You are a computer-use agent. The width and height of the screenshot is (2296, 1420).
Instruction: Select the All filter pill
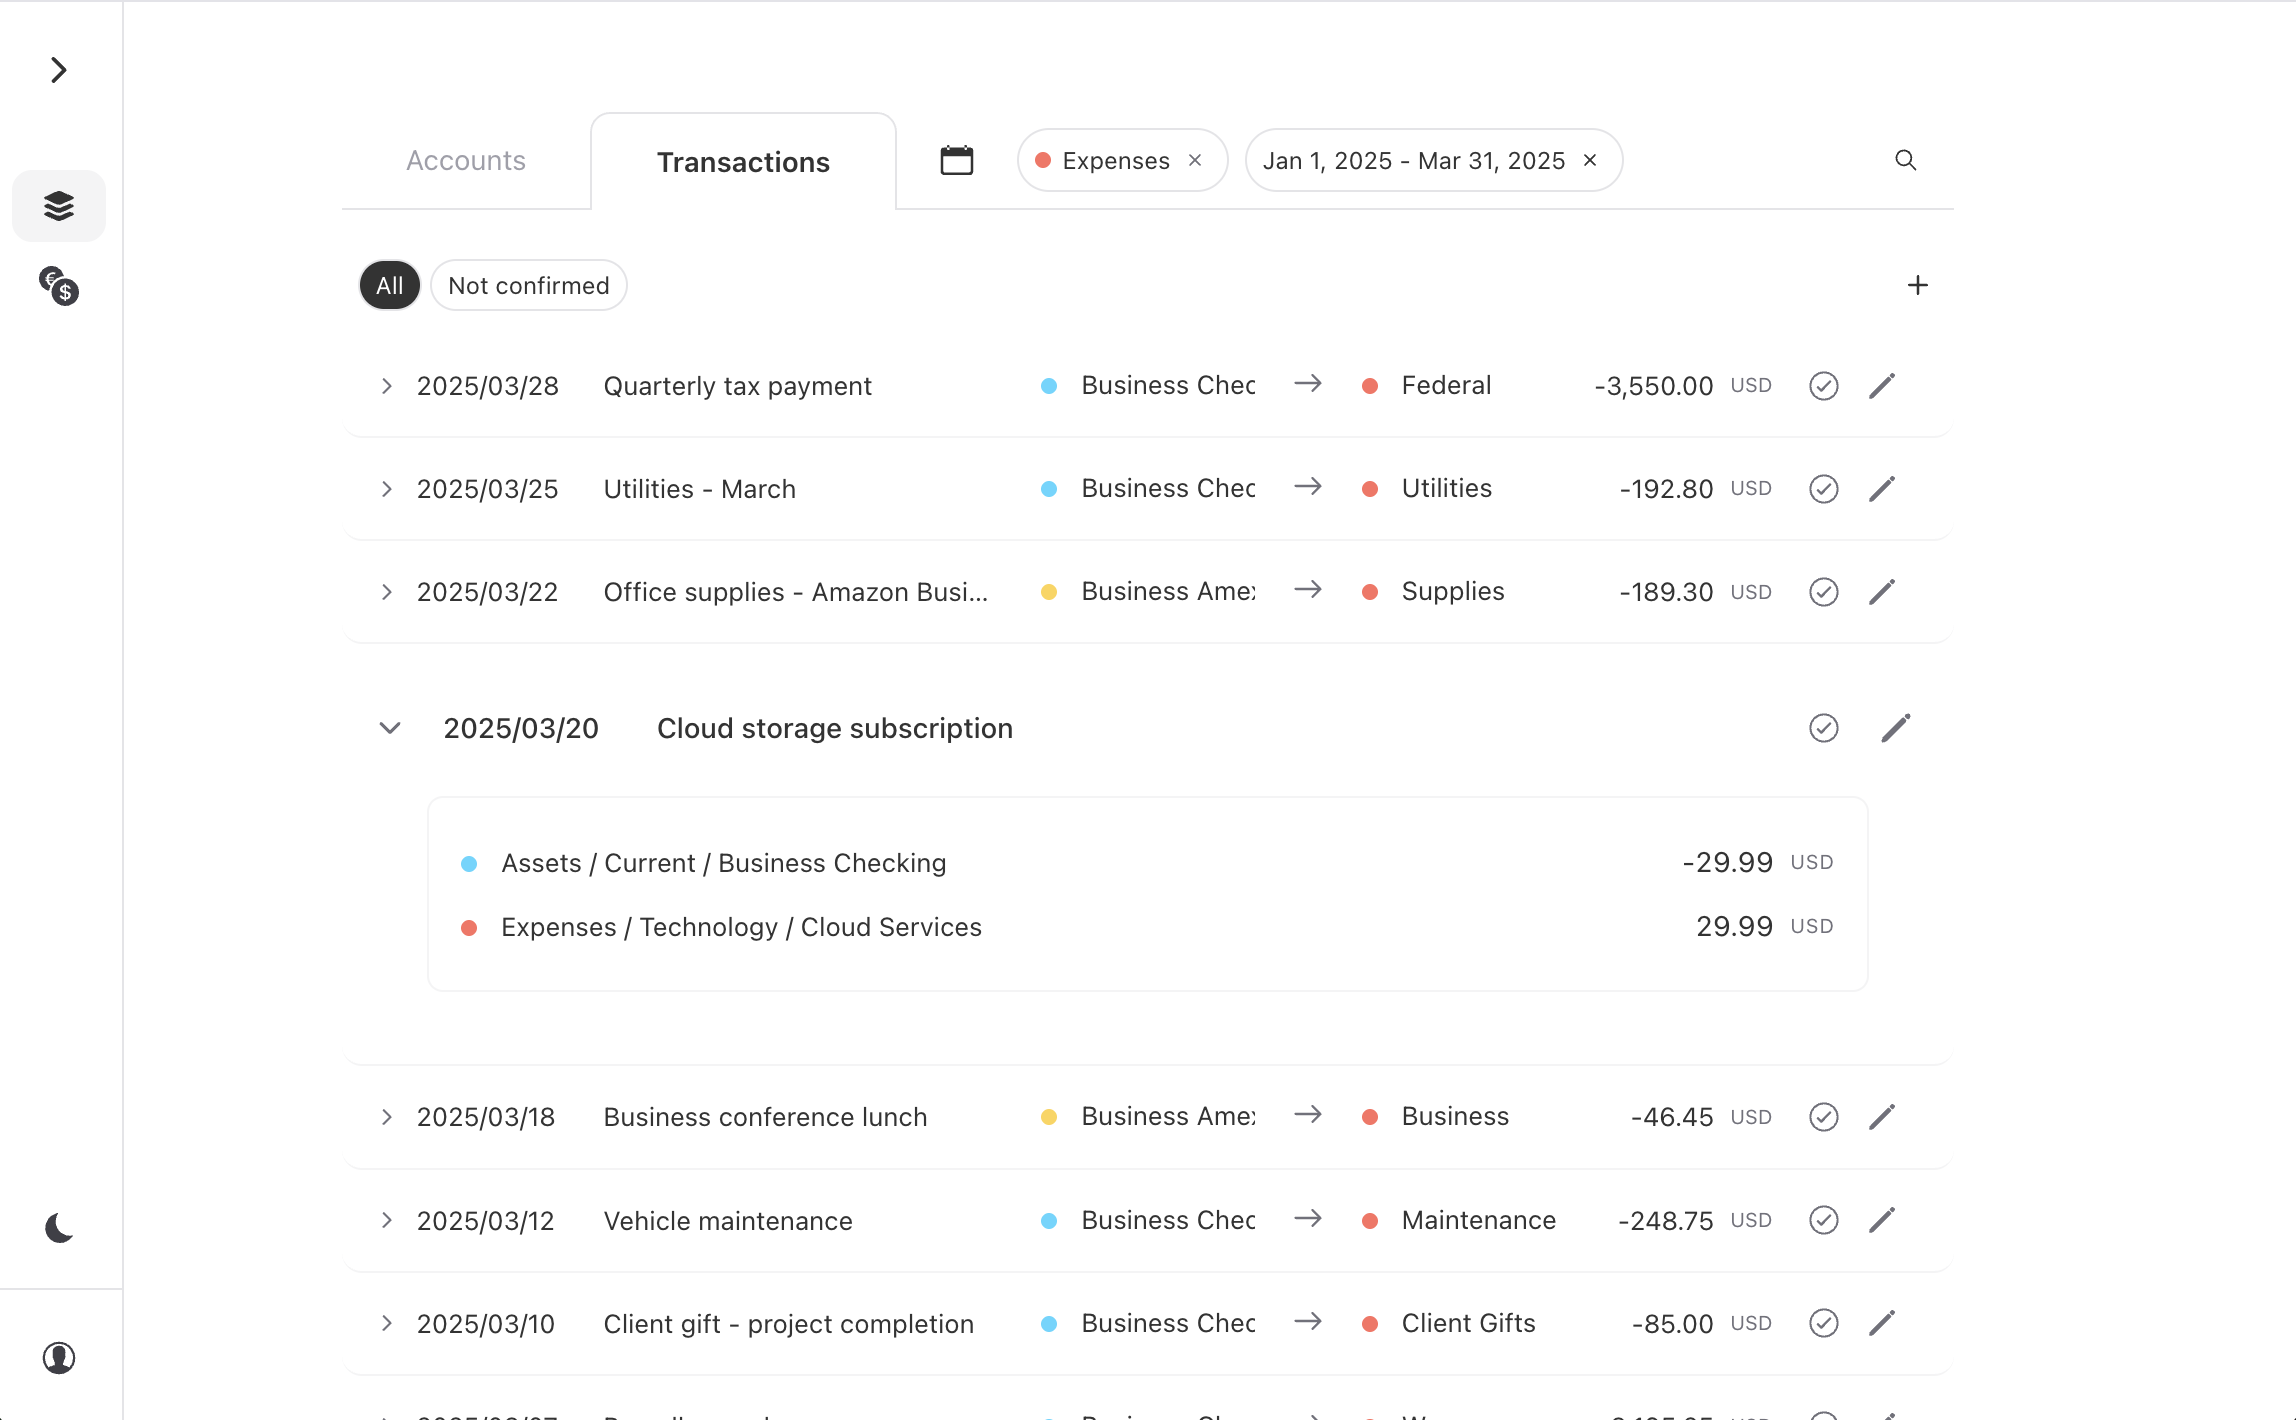coord(389,286)
